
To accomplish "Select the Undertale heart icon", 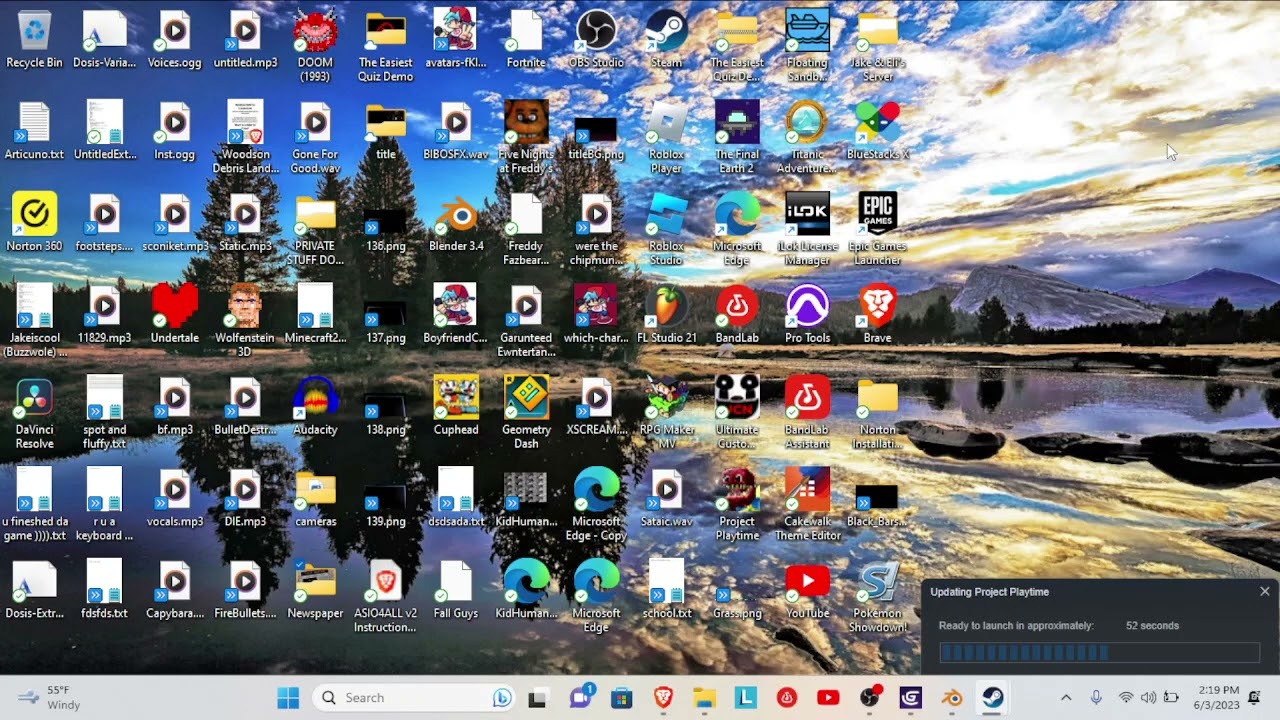I will click(x=175, y=315).
